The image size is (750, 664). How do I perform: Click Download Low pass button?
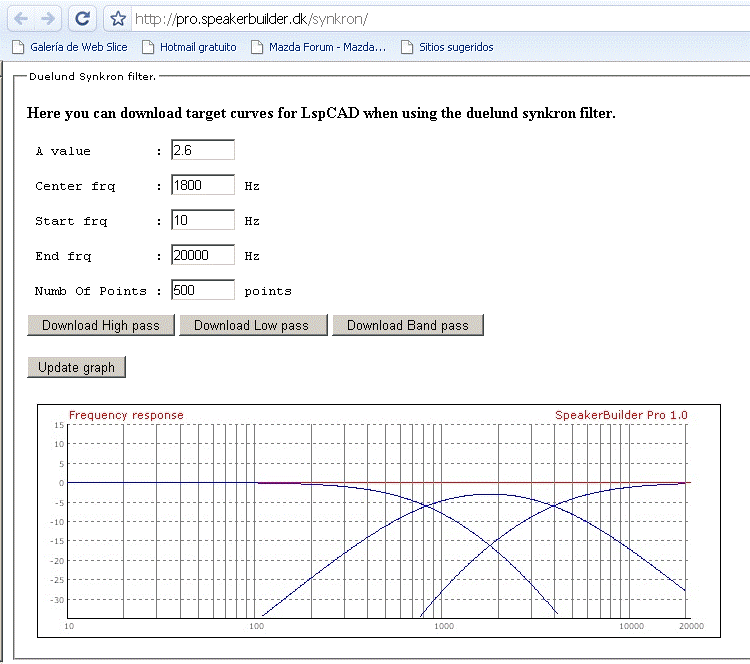point(253,325)
